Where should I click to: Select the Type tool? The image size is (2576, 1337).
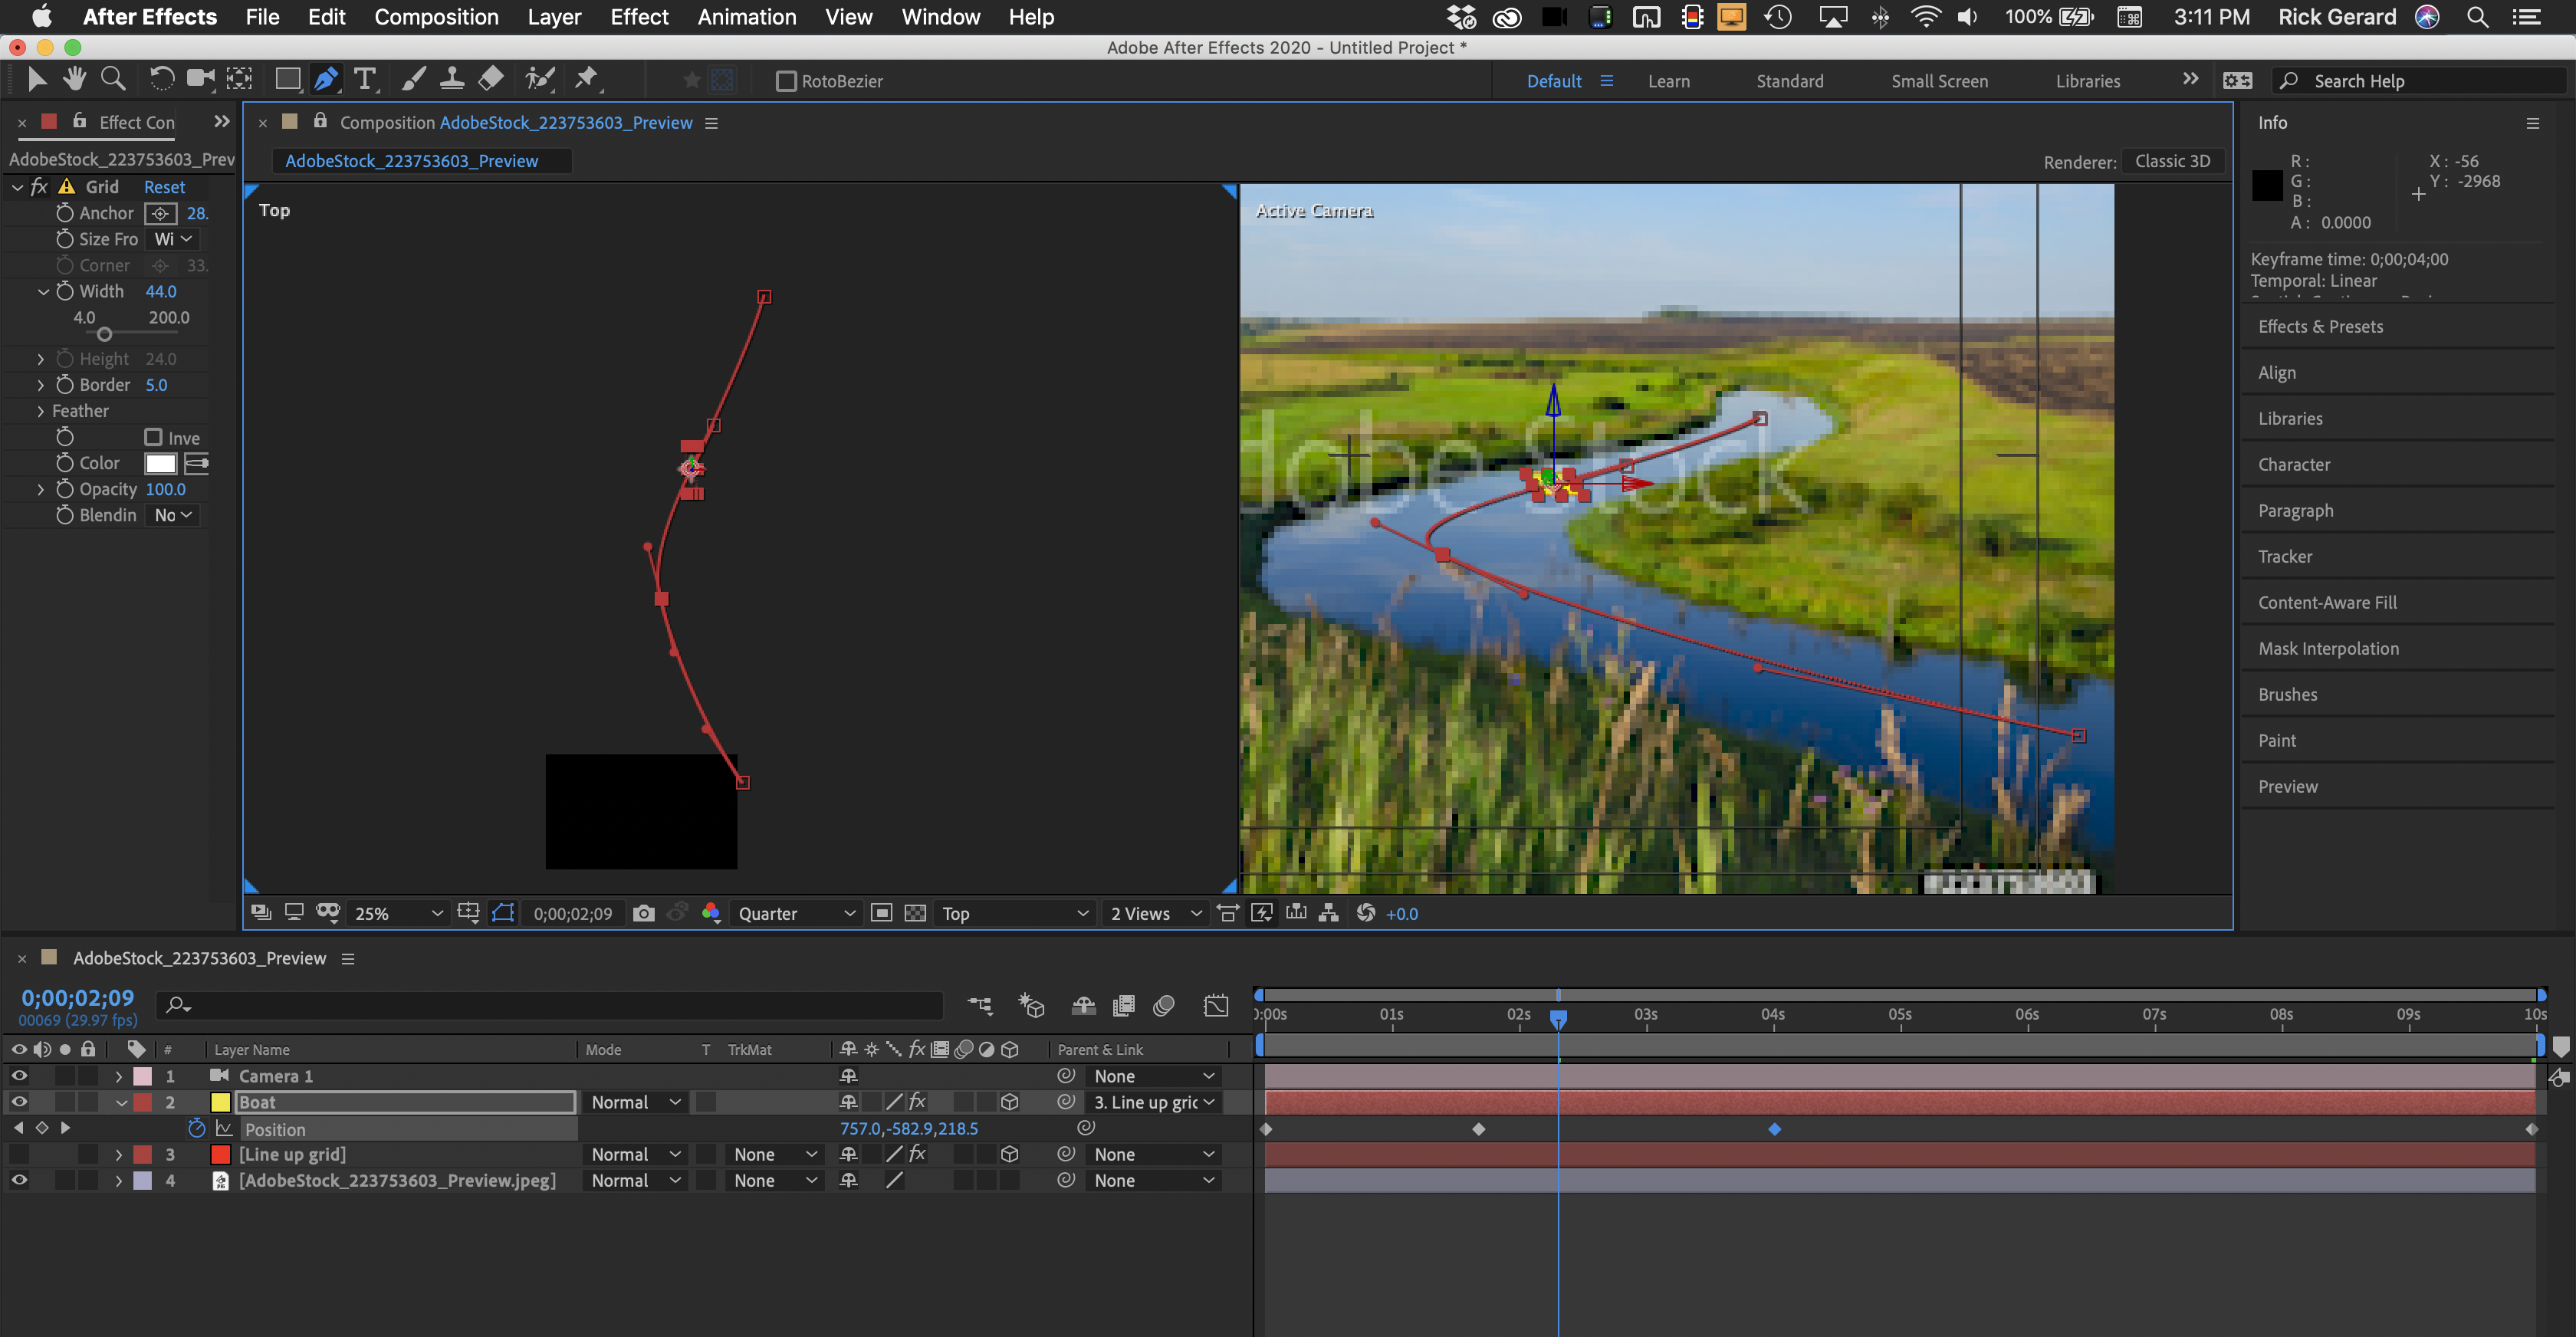coord(366,79)
